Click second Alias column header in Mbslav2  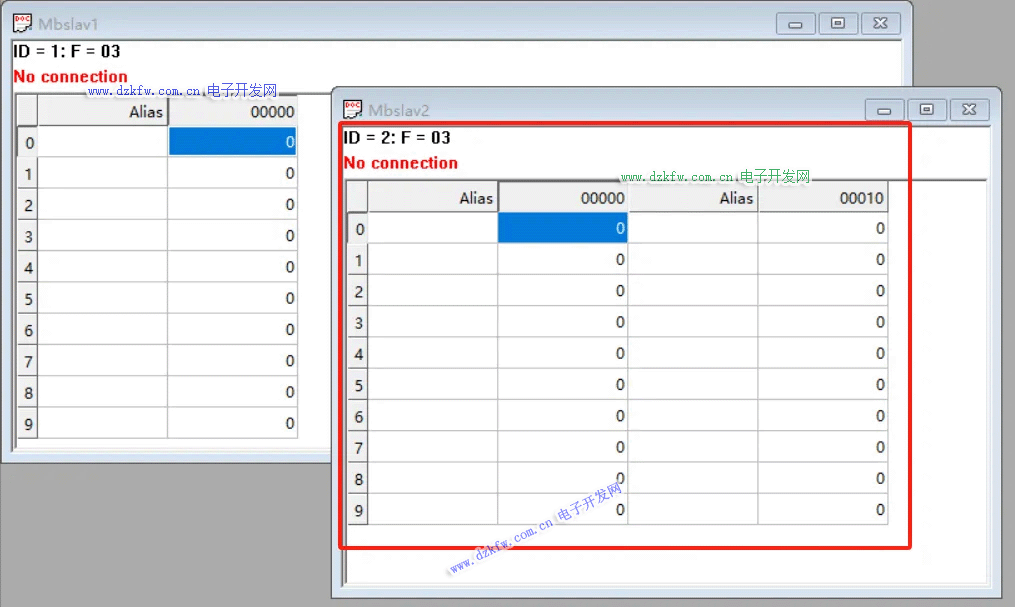pyautogui.click(x=693, y=197)
